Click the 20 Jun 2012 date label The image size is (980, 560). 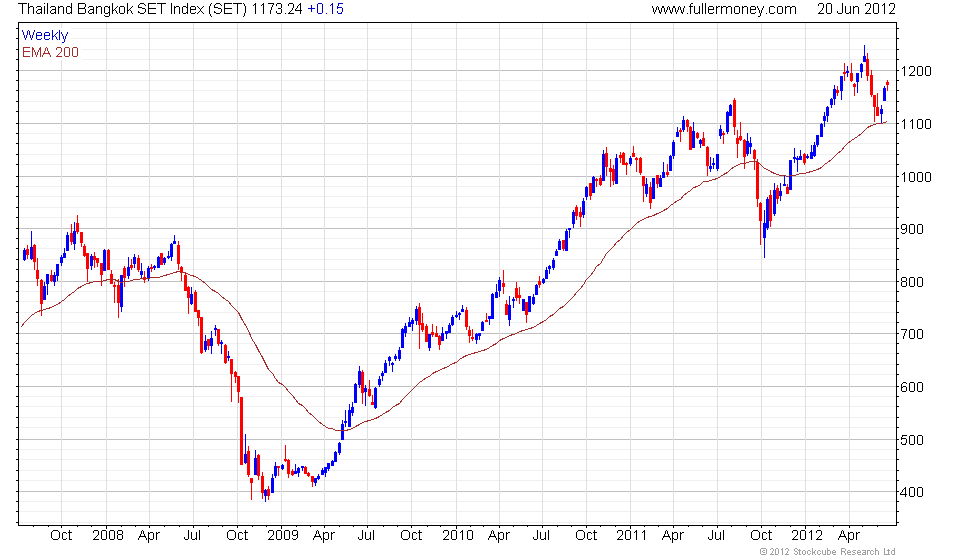[856, 9]
